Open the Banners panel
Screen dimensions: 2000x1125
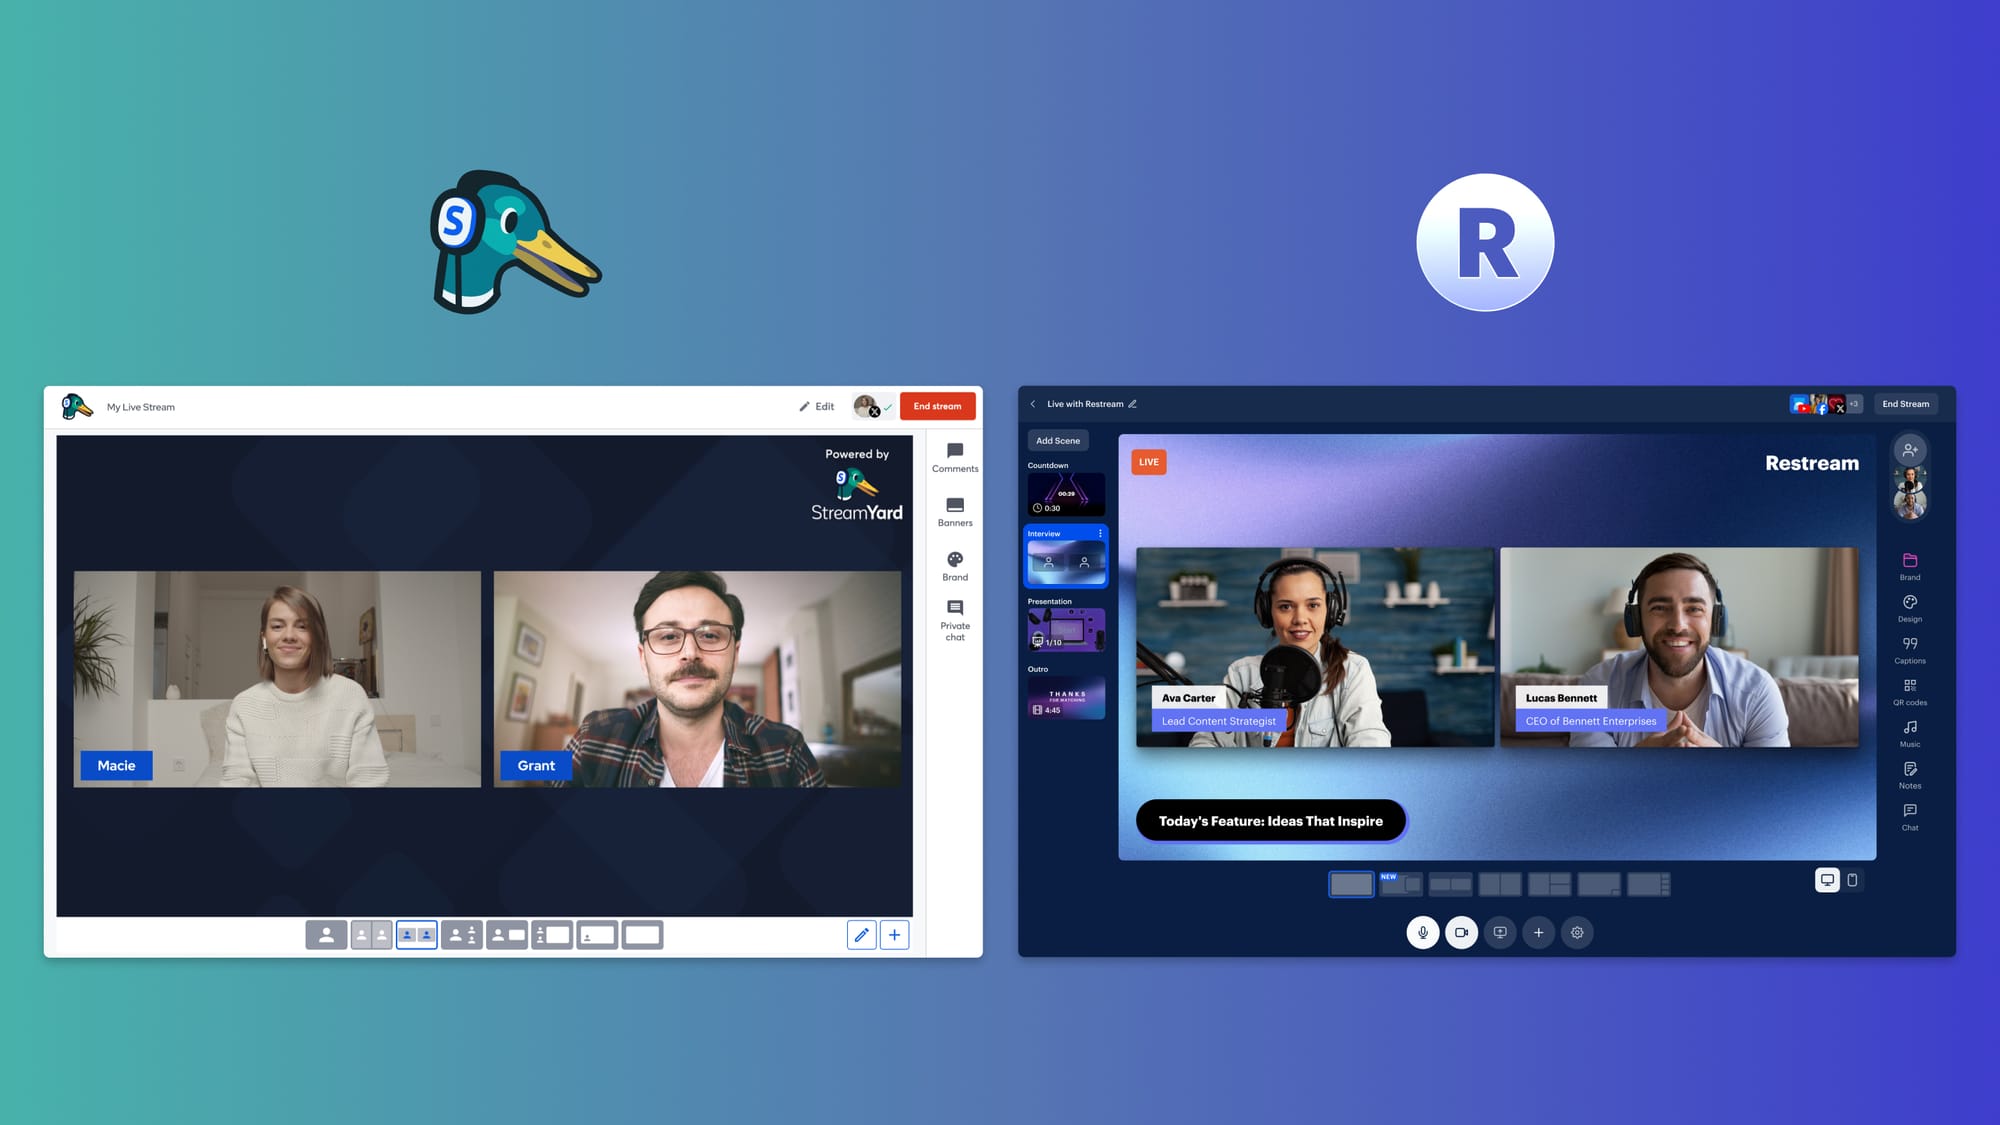[955, 512]
